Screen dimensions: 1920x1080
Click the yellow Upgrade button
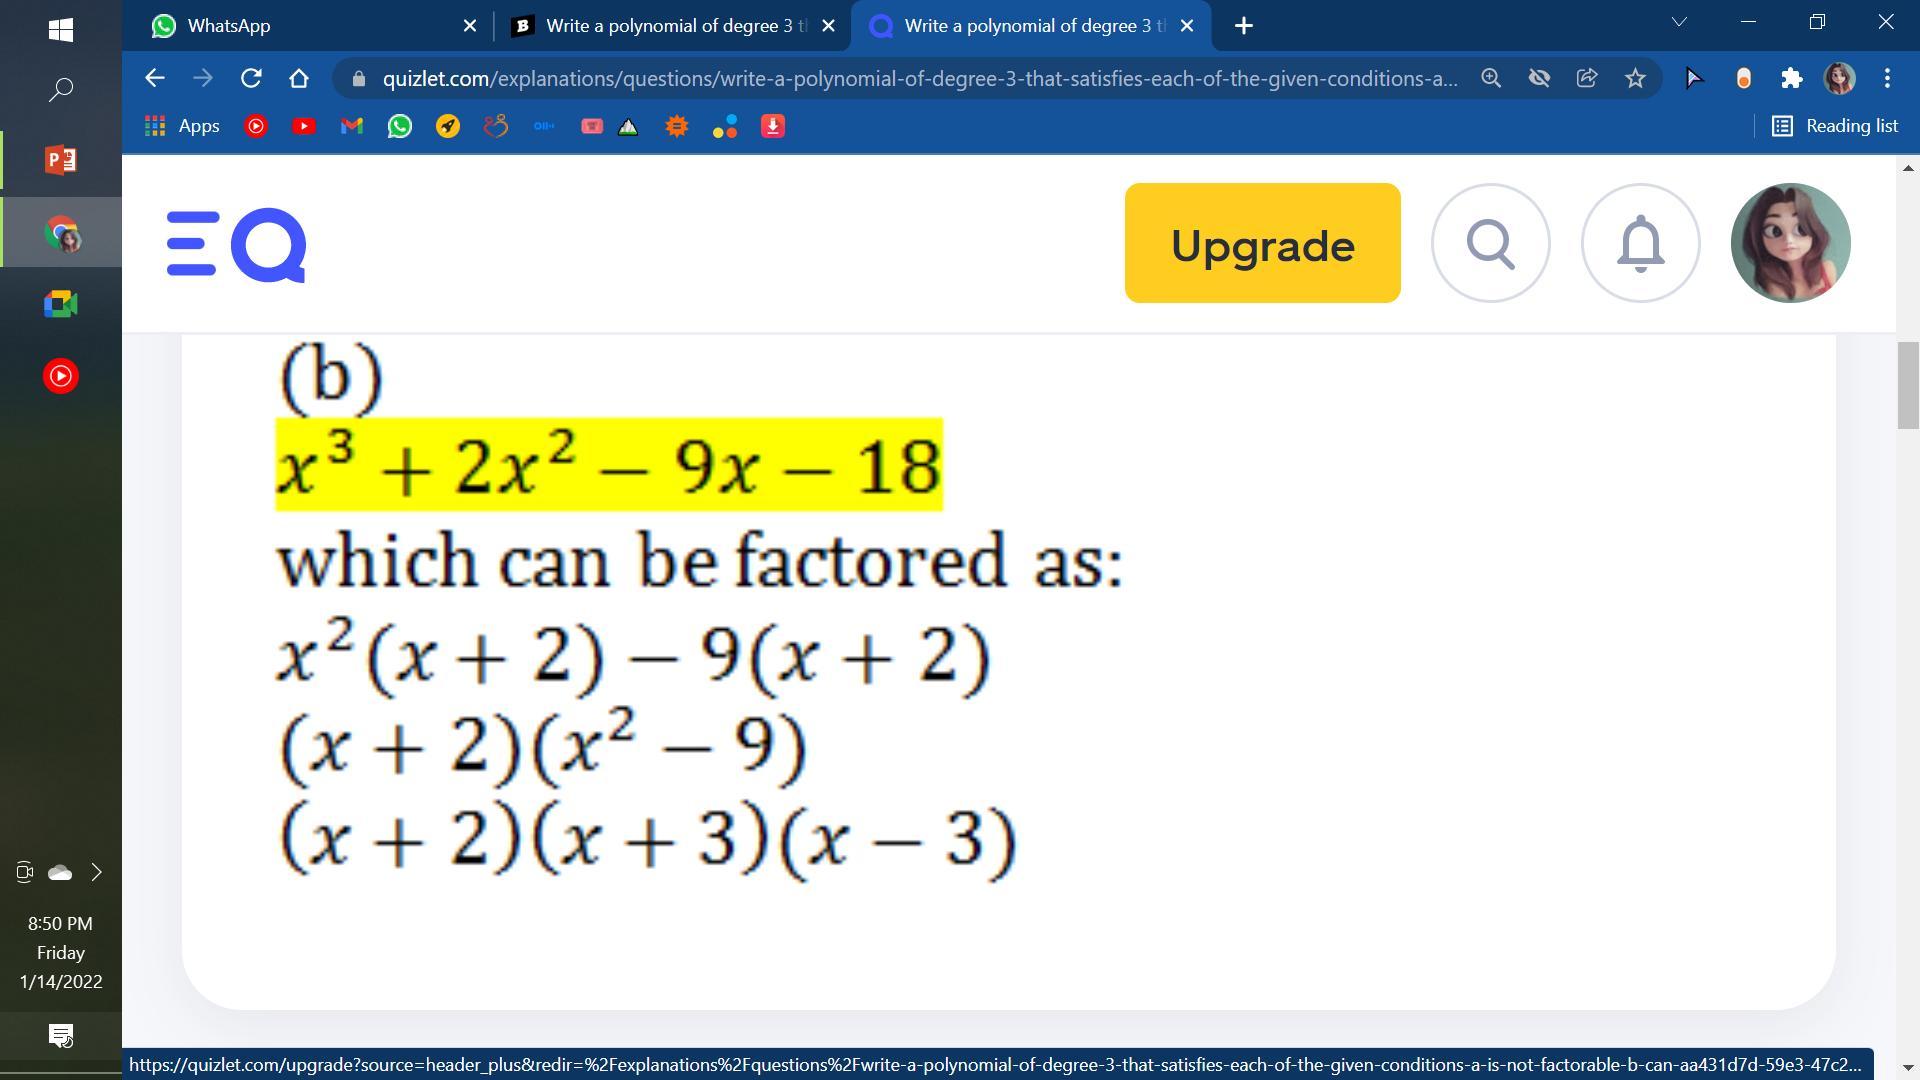click(1262, 243)
